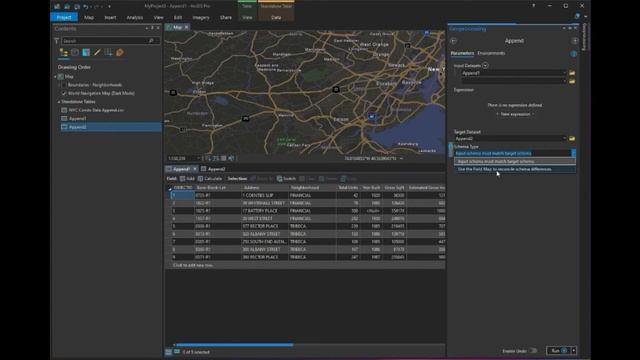
Task: Click the Show All Records icon at table bottom
Action: [x=169, y=352]
